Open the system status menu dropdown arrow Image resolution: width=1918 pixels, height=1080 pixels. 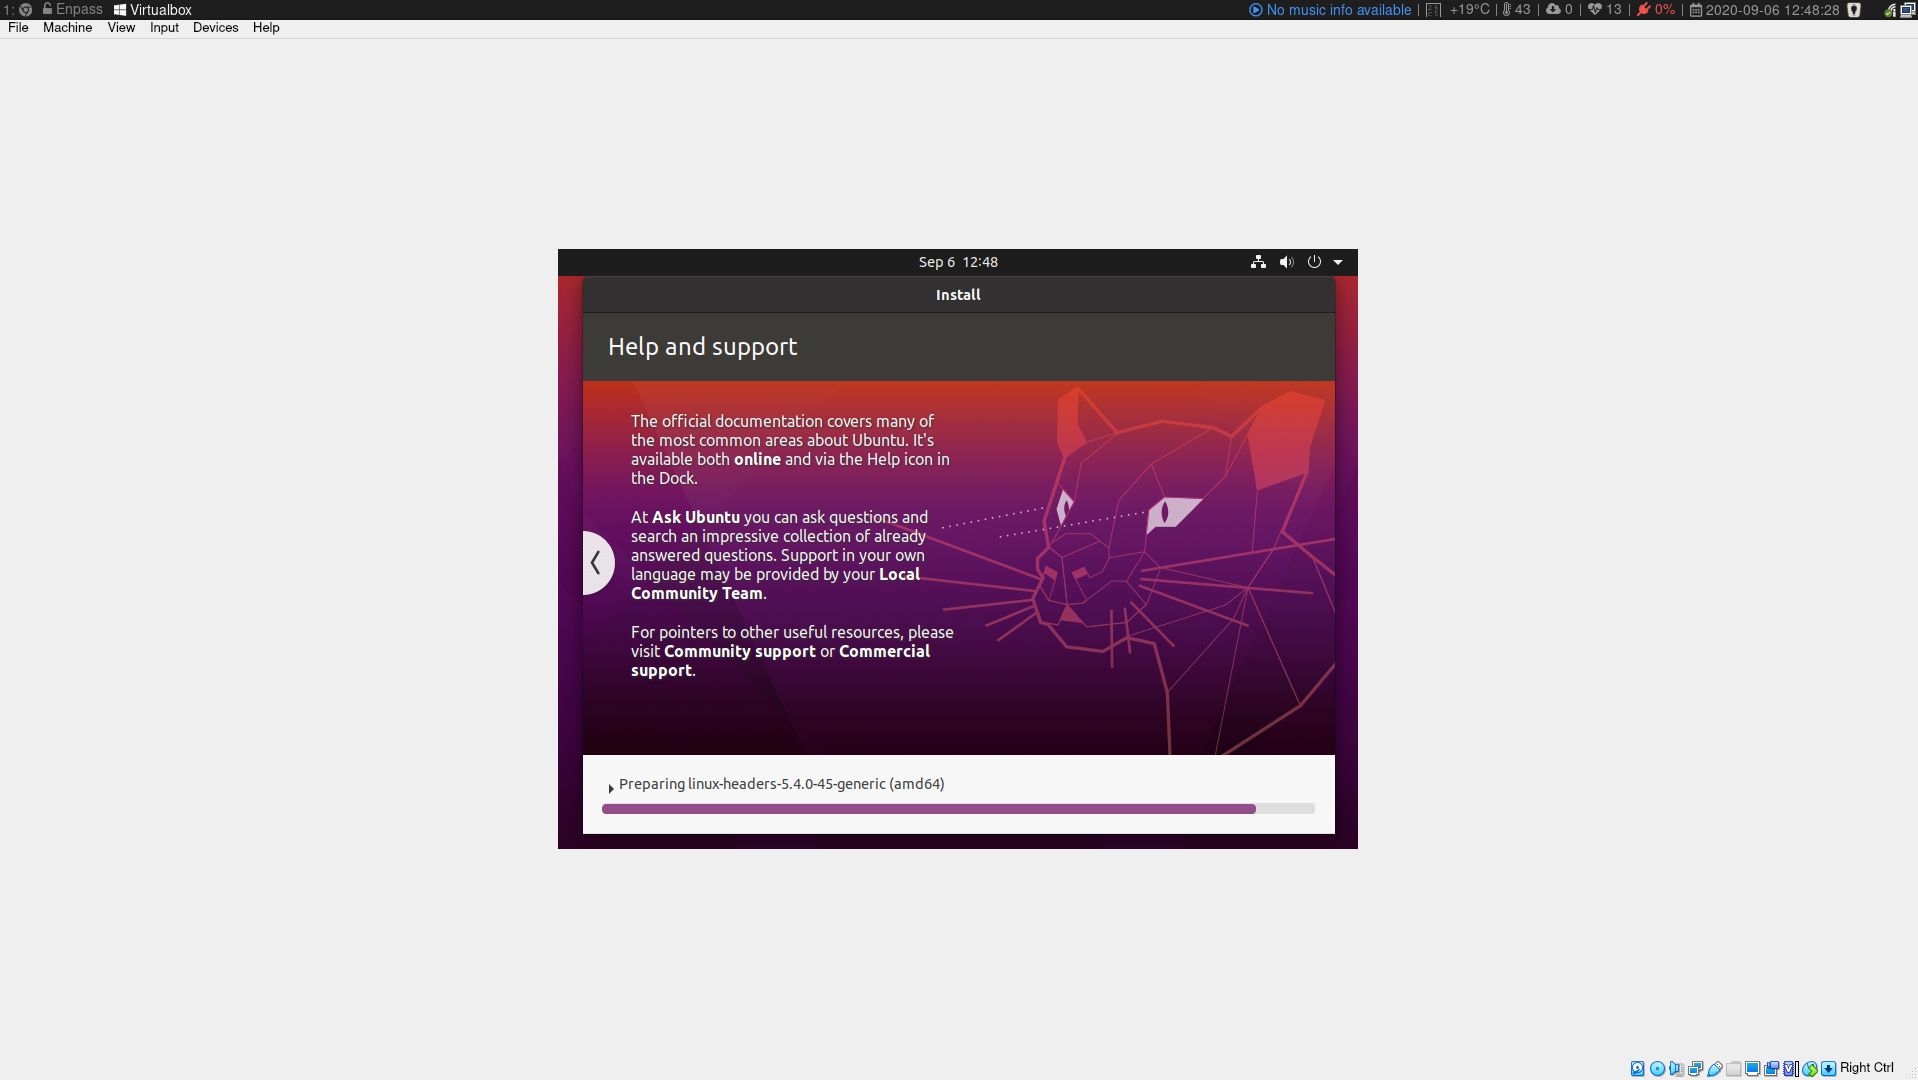tap(1339, 262)
